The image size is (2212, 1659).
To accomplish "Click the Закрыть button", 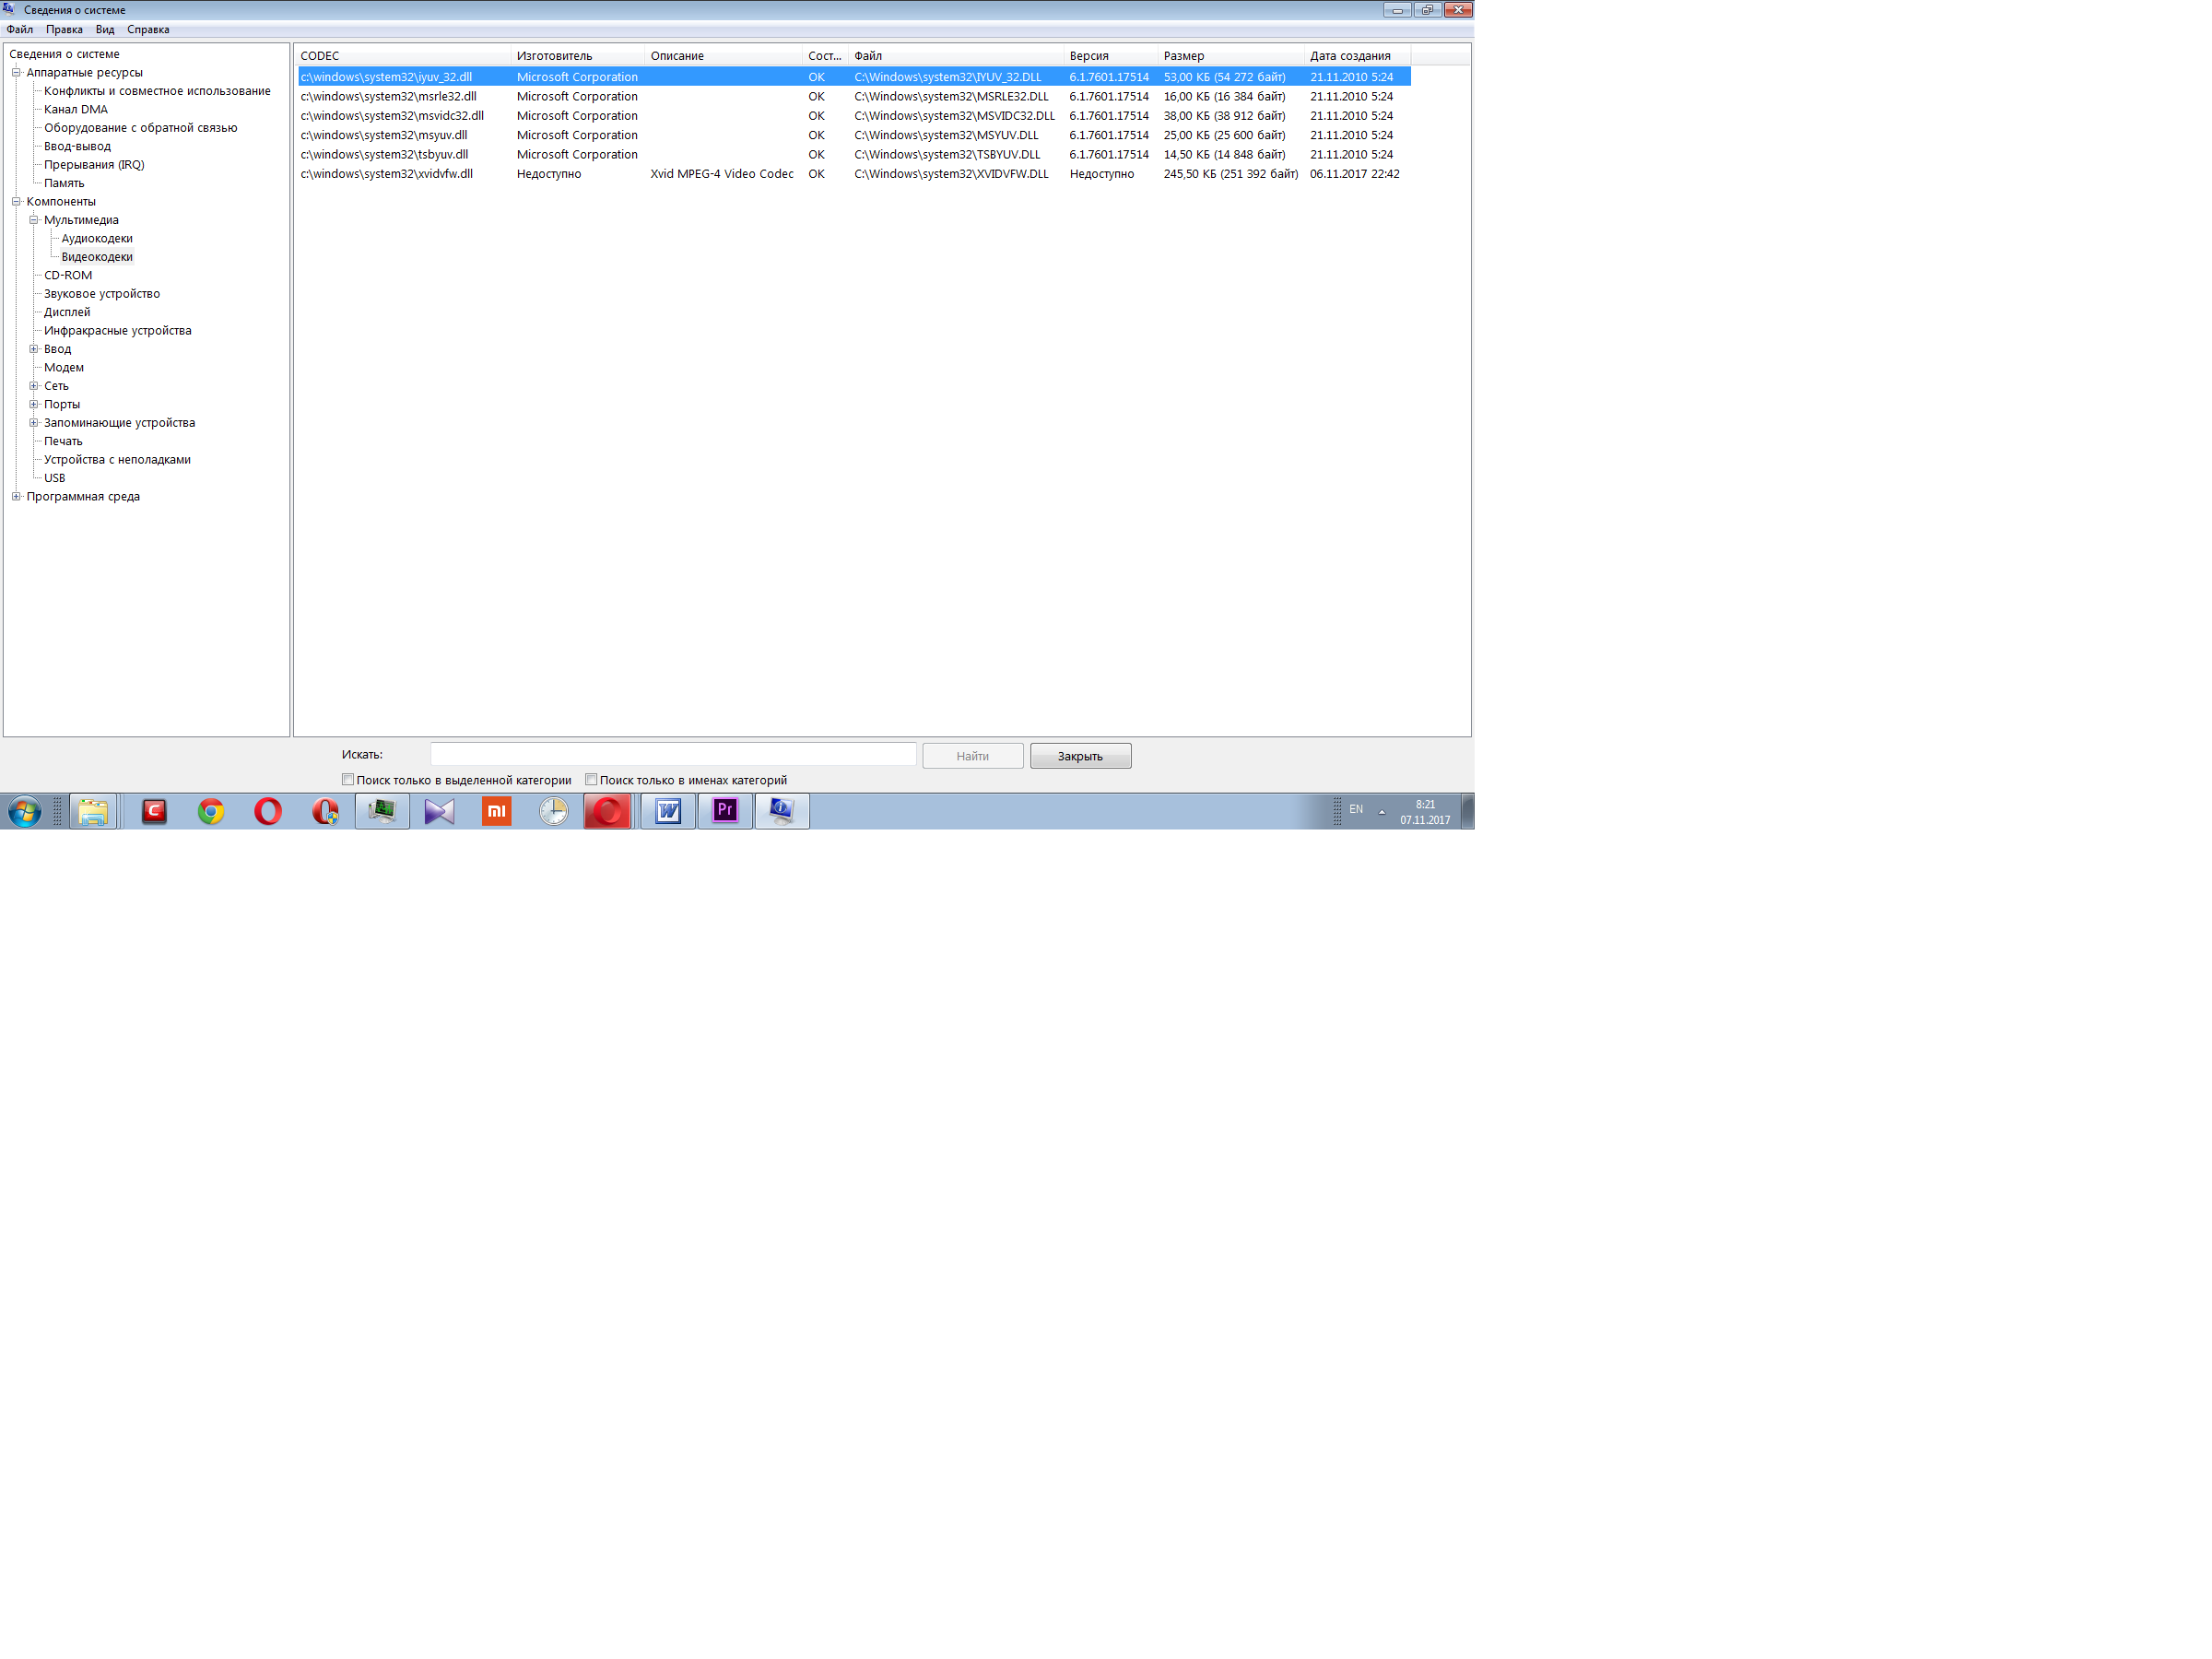I will [1080, 756].
